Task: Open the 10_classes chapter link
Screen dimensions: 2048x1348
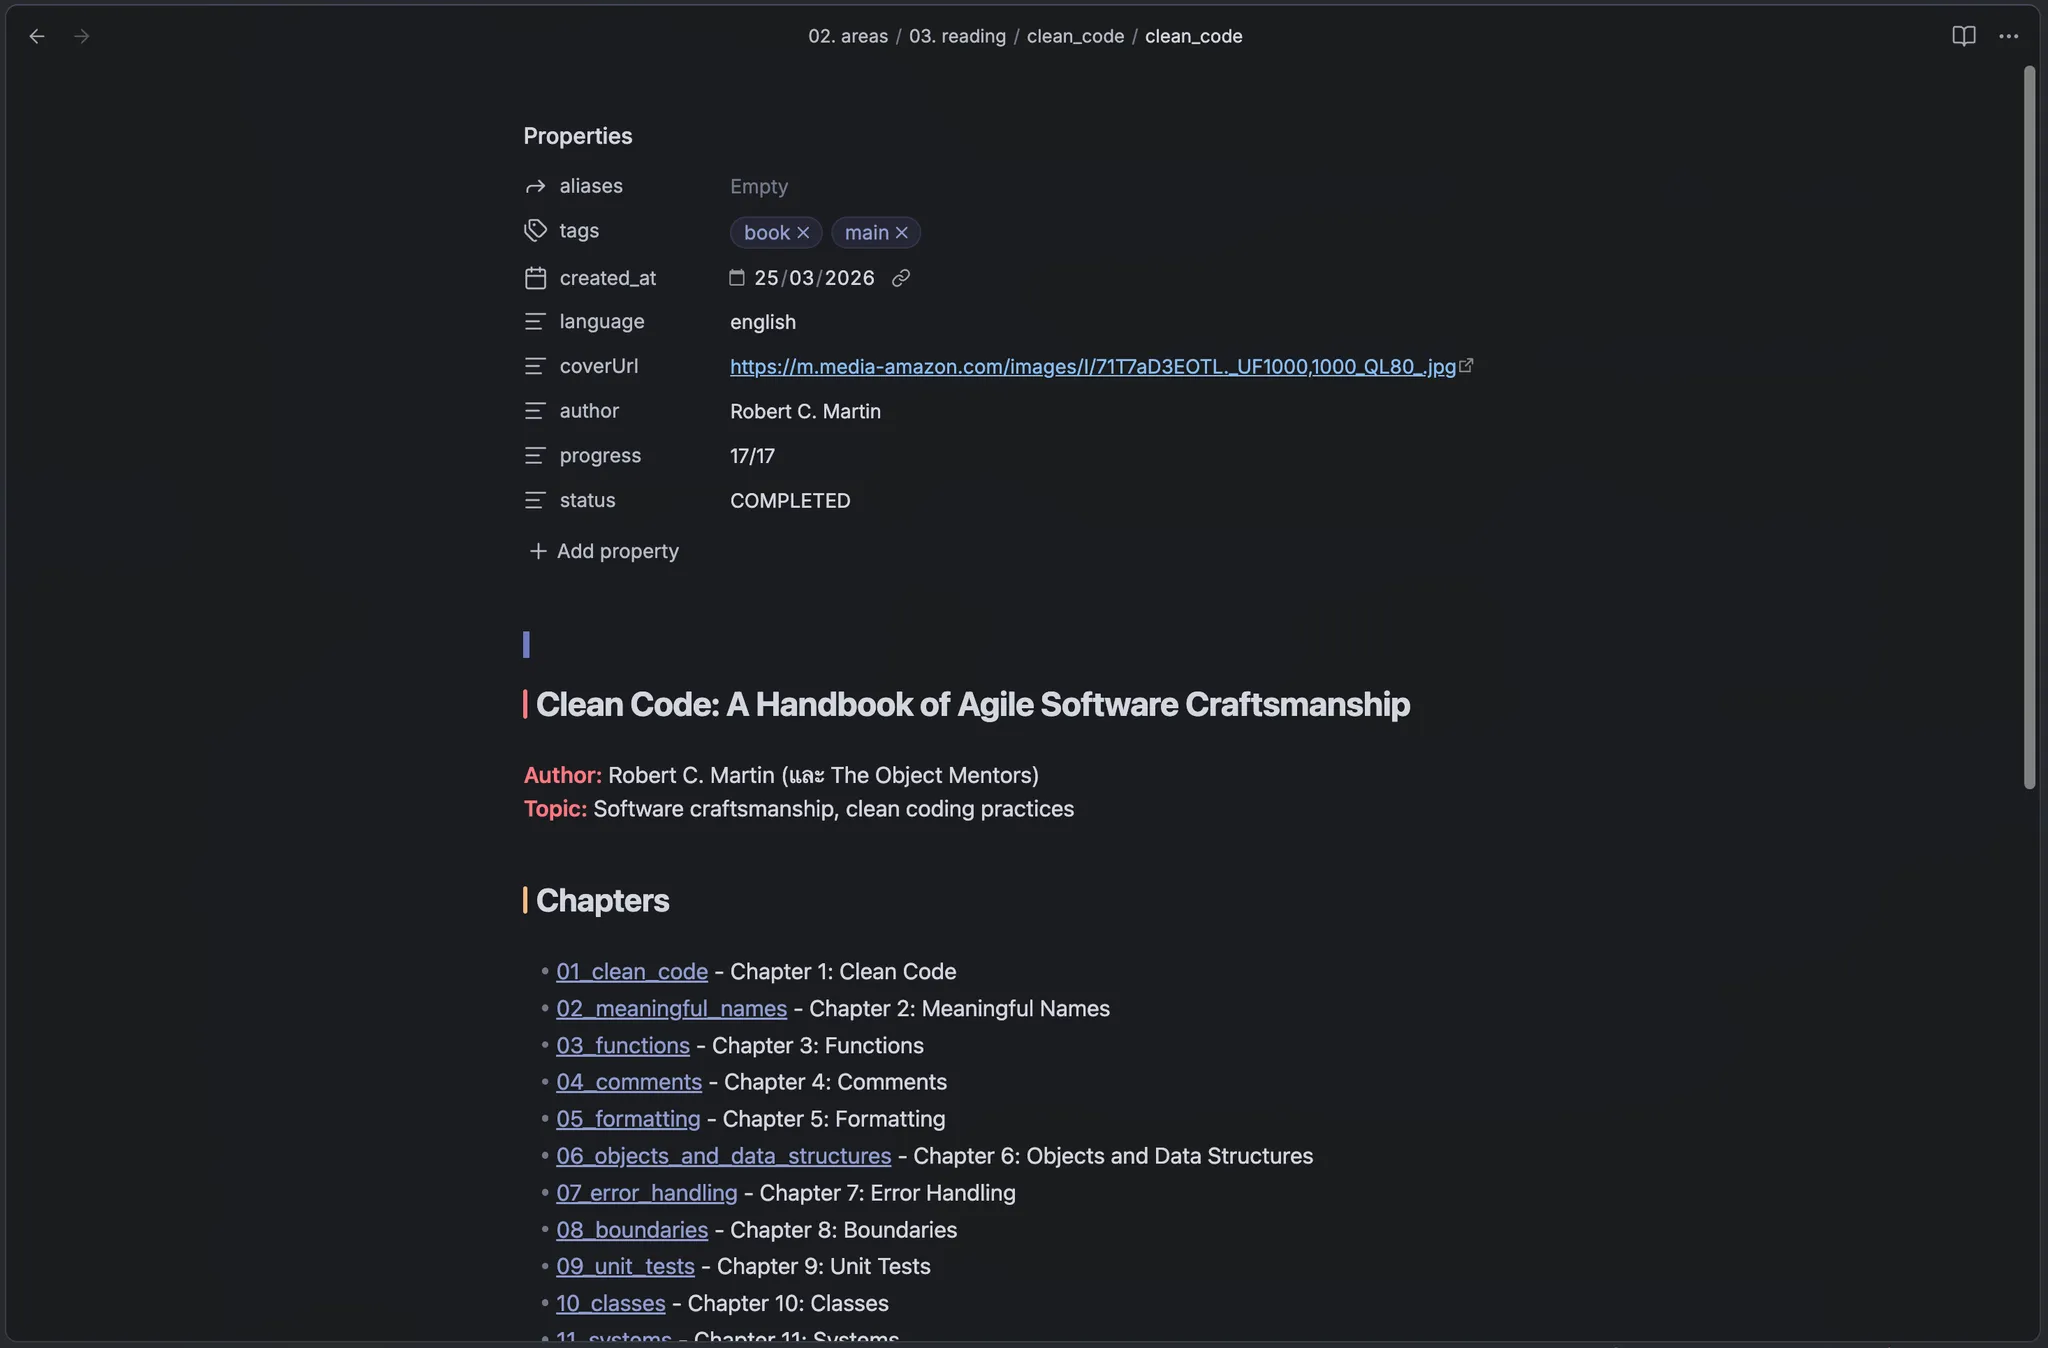Action: click(x=610, y=1304)
